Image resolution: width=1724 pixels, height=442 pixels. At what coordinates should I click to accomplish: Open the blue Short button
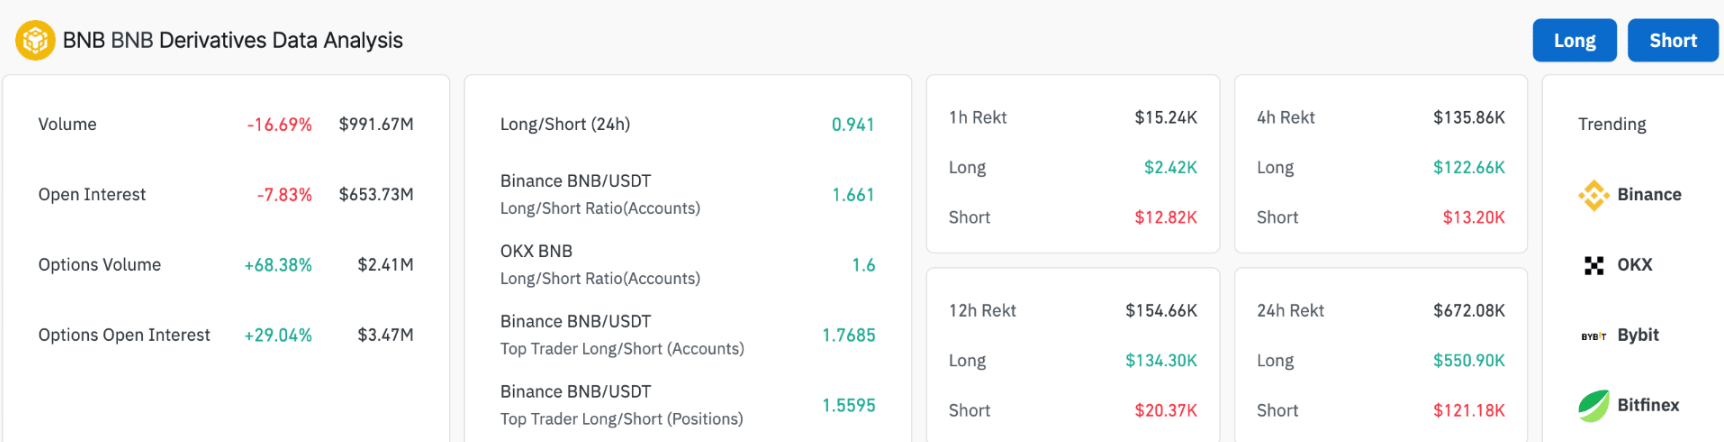click(1673, 40)
